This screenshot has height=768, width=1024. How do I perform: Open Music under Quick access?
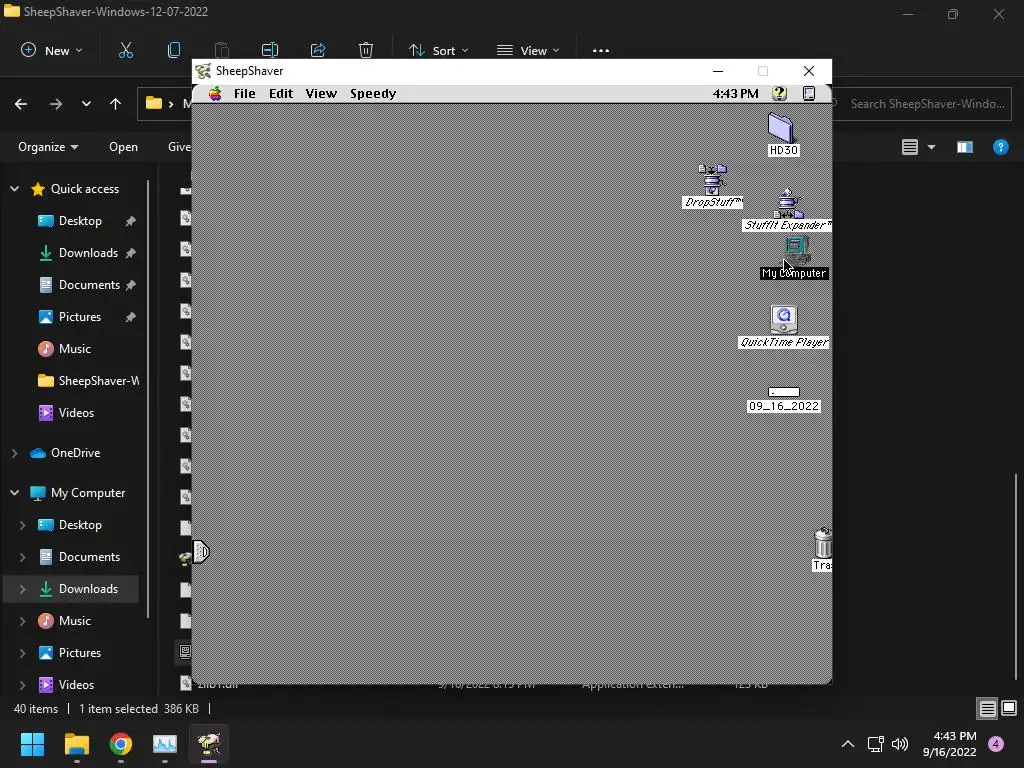click(74, 349)
